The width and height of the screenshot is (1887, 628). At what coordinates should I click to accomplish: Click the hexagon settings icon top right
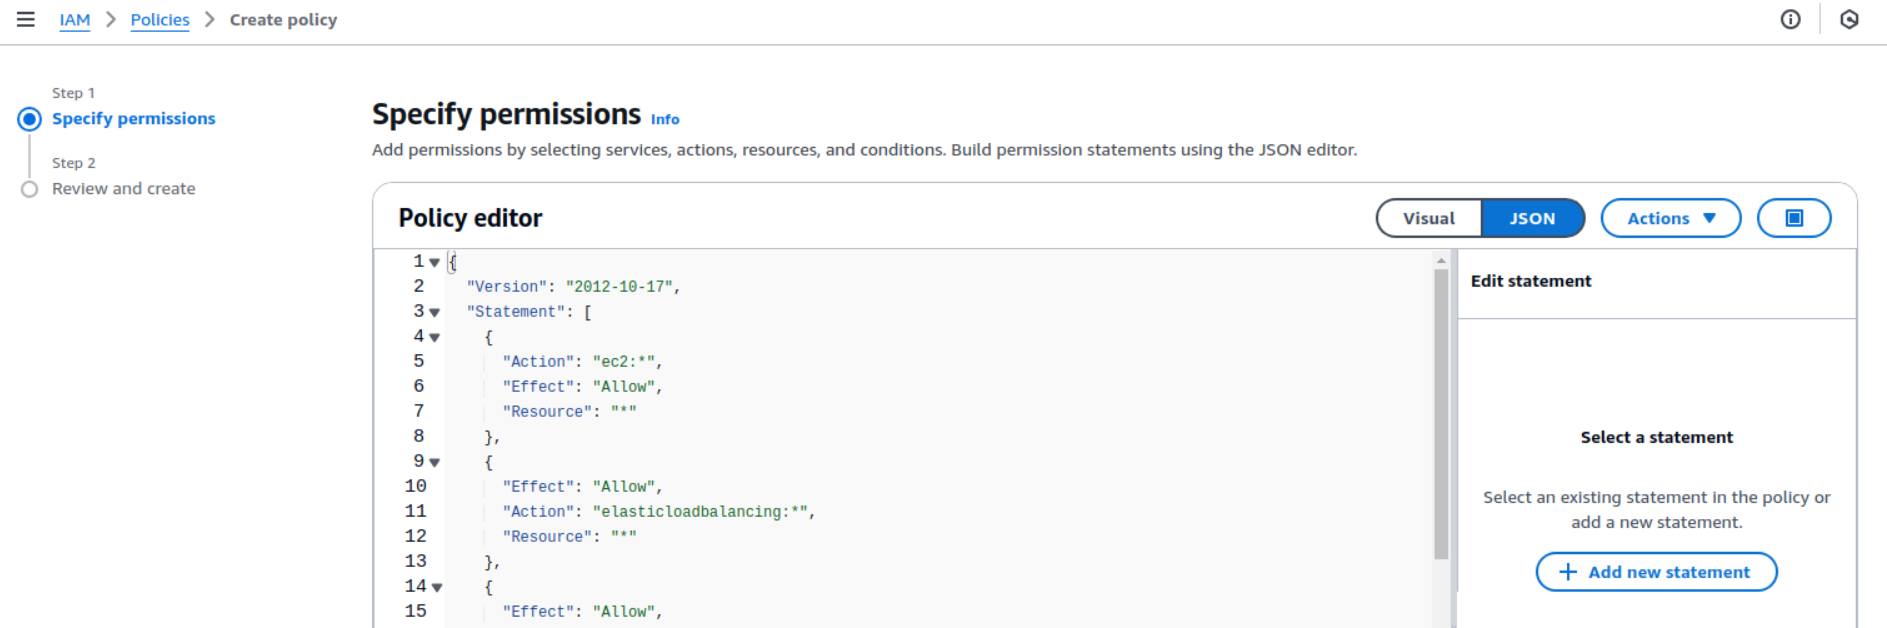[x=1849, y=20]
